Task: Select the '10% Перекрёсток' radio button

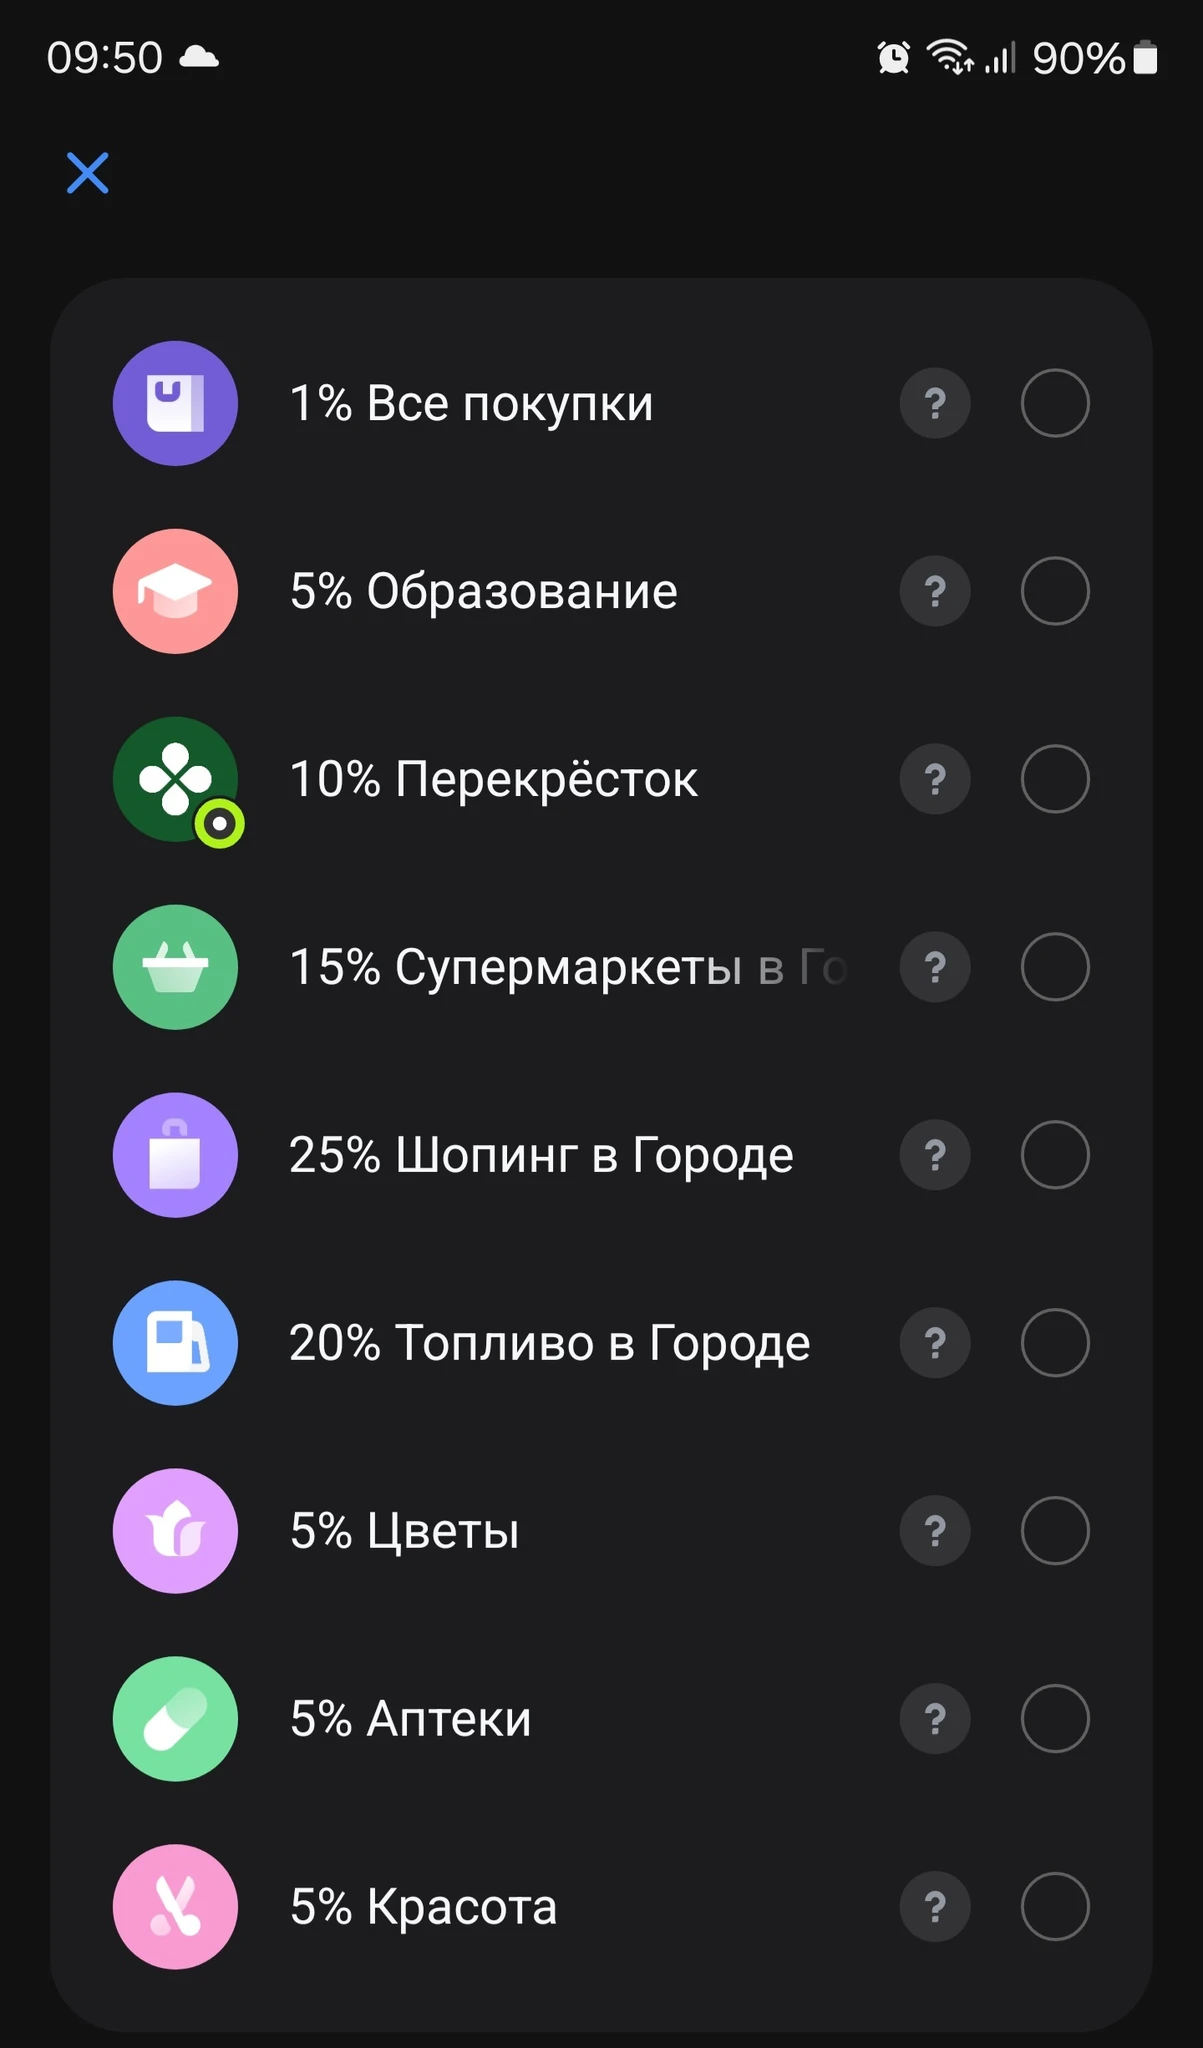Action: click(1055, 779)
